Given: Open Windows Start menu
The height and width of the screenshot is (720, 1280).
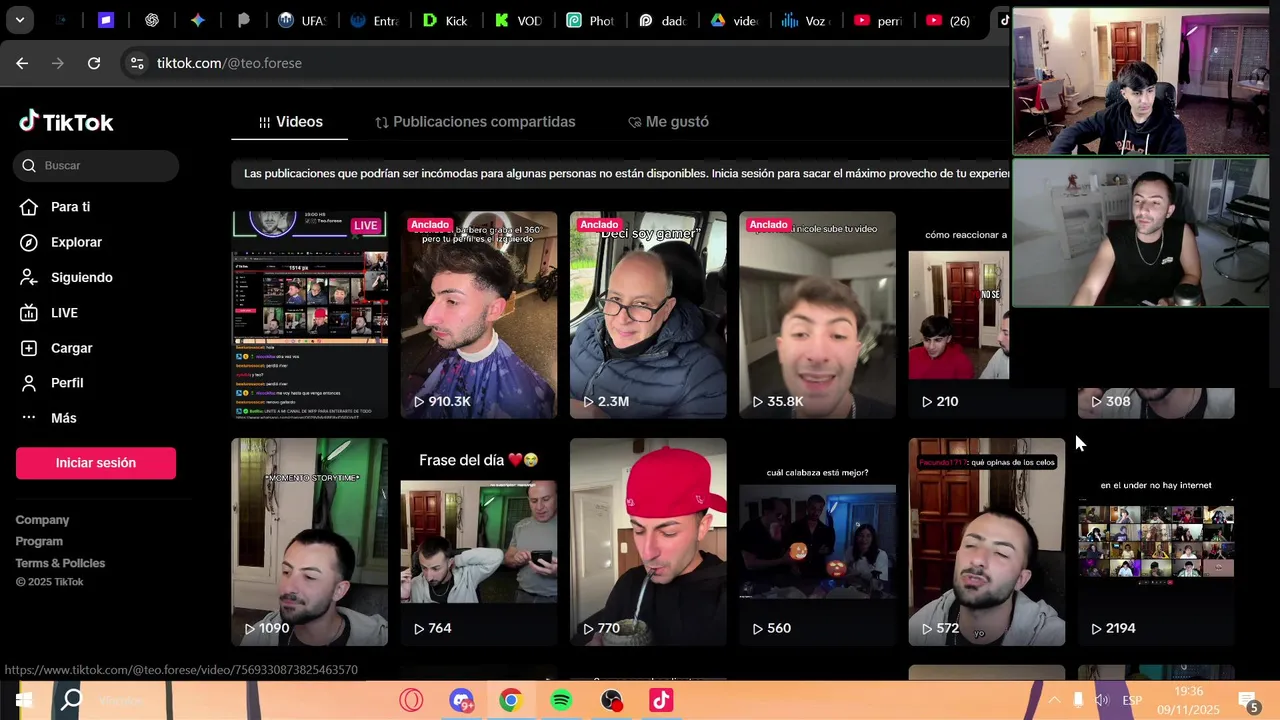Looking at the screenshot, I should tap(24, 700).
